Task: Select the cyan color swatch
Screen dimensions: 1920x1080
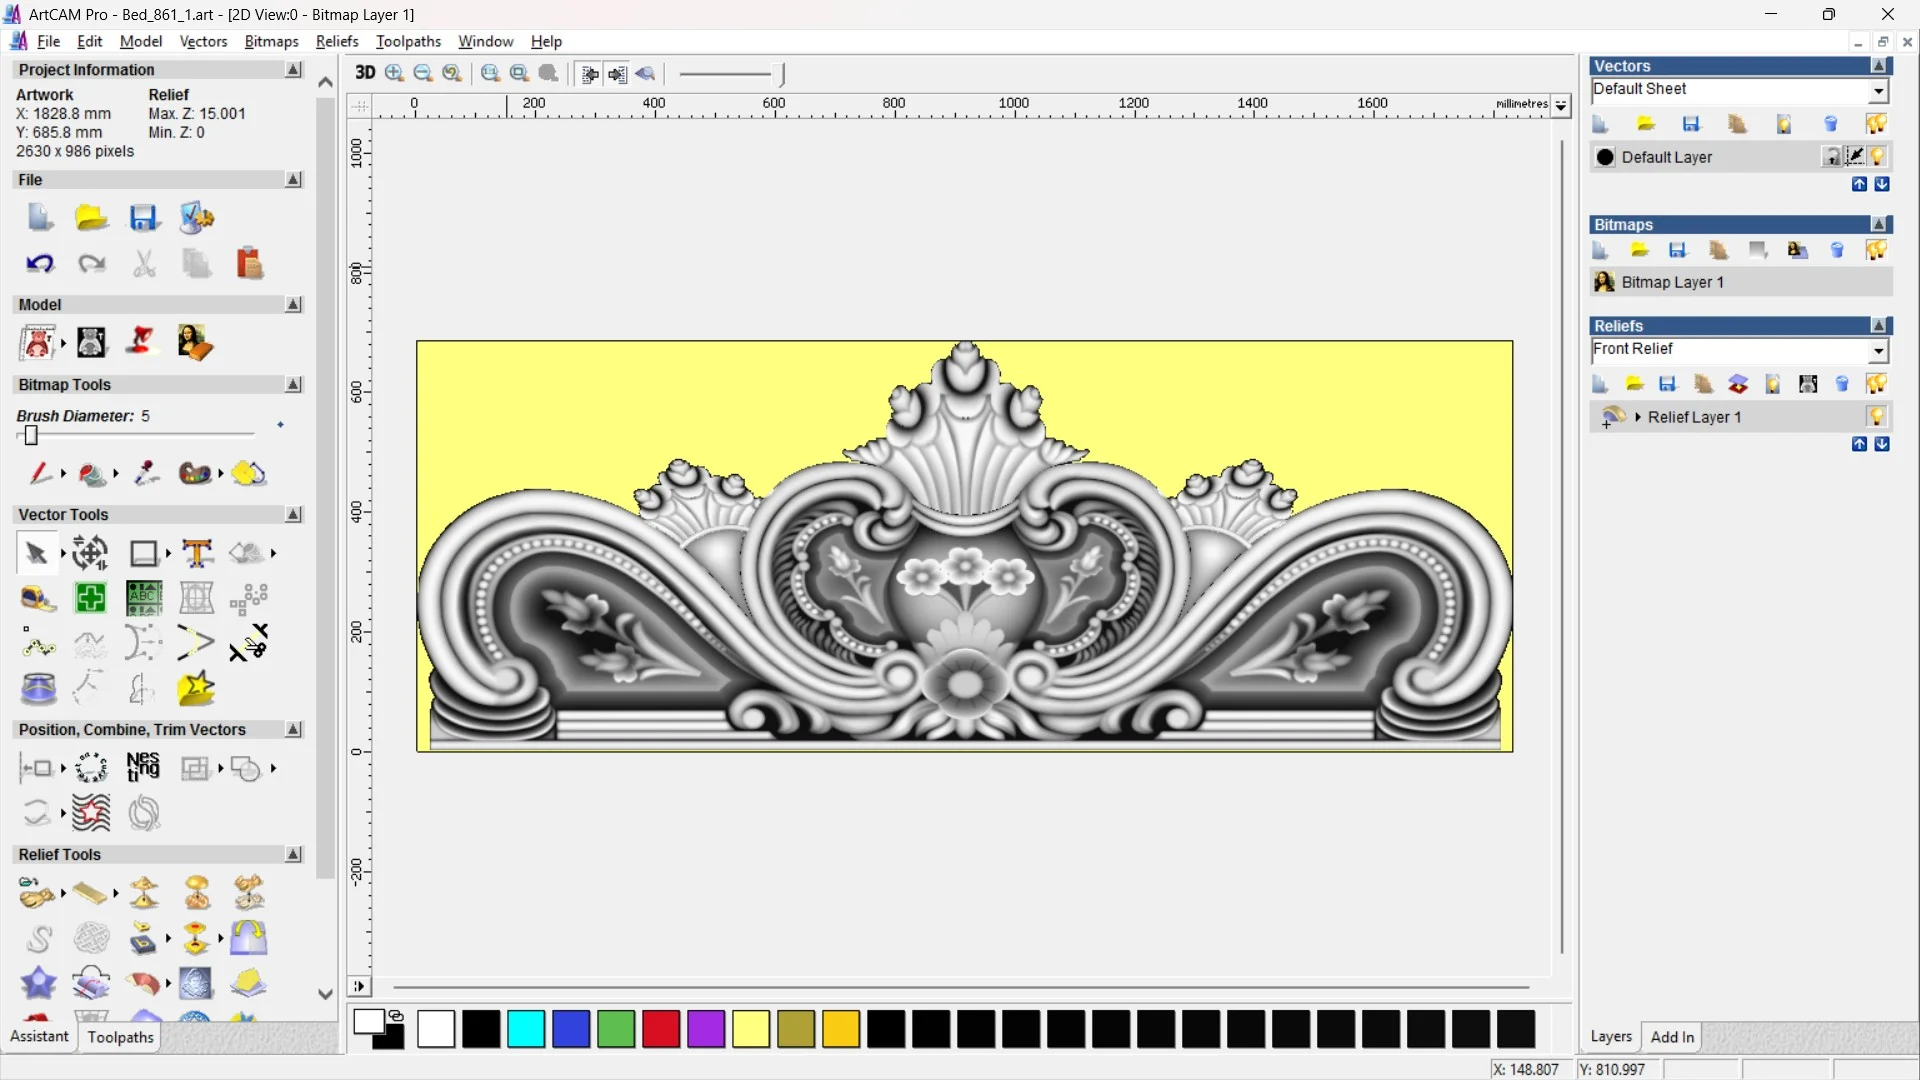Action: [526, 1029]
